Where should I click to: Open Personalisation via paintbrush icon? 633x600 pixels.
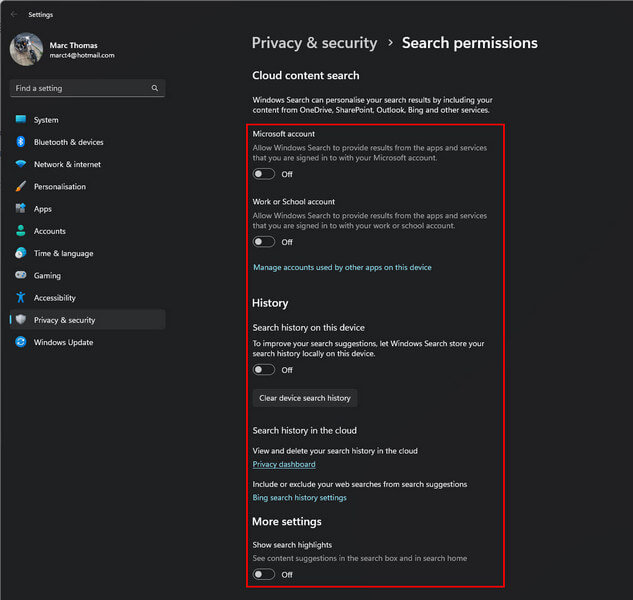(21, 186)
